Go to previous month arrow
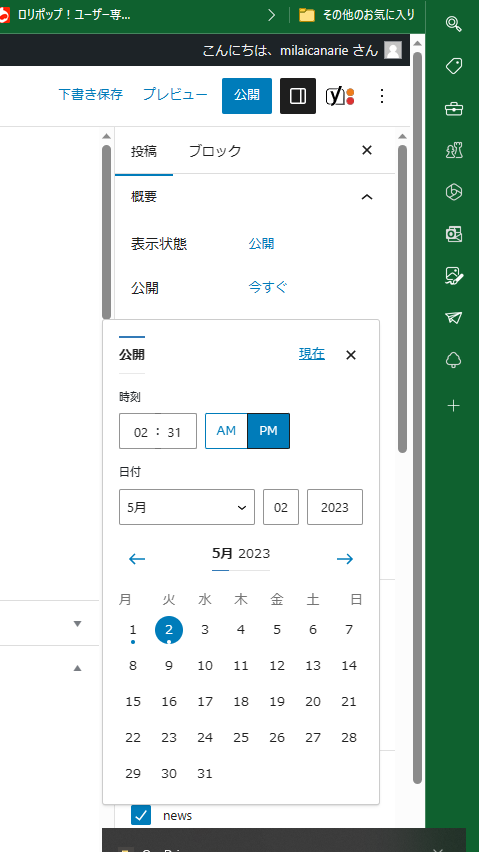Viewport: 479px width, 852px height. [137, 559]
